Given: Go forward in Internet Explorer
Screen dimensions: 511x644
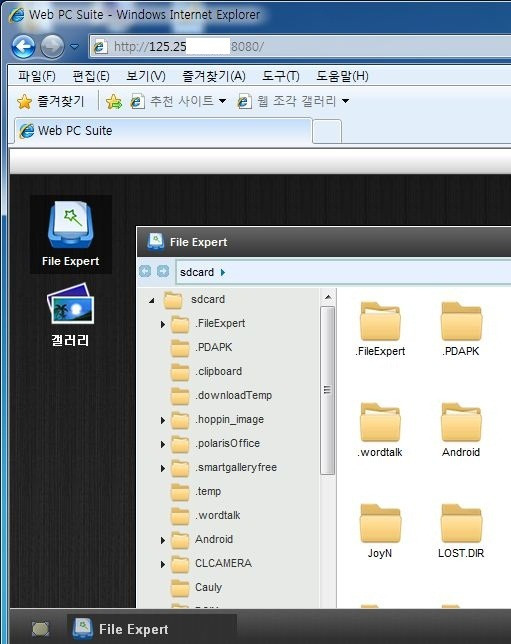Looking at the screenshot, I should click(x=52, y=46).
